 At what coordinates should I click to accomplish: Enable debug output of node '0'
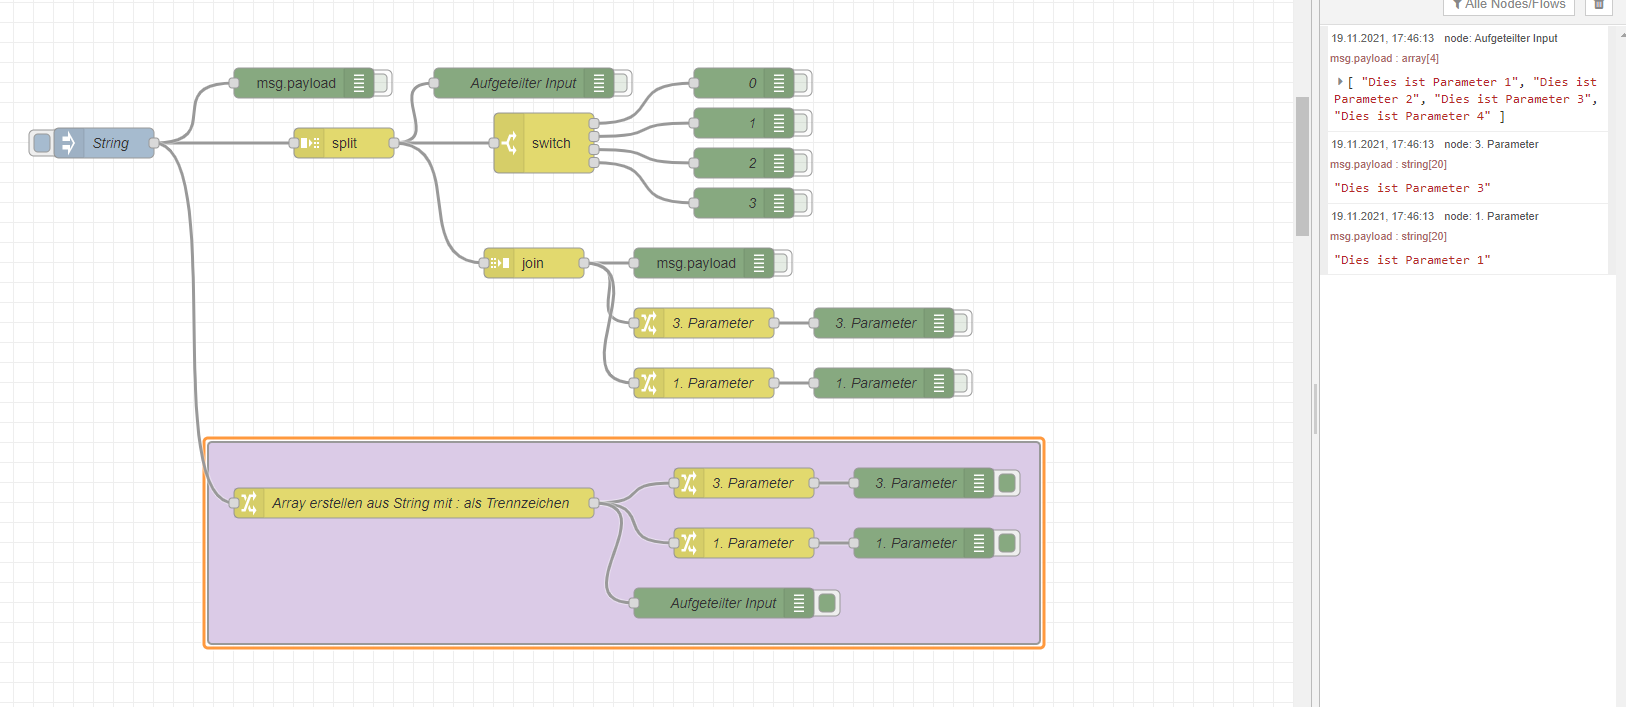coord(803,83)
